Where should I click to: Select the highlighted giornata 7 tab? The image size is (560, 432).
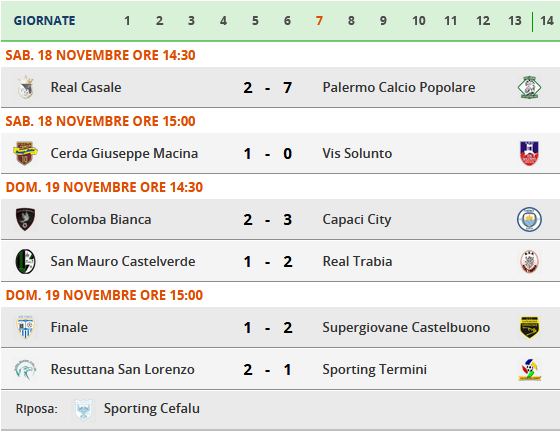319,21
